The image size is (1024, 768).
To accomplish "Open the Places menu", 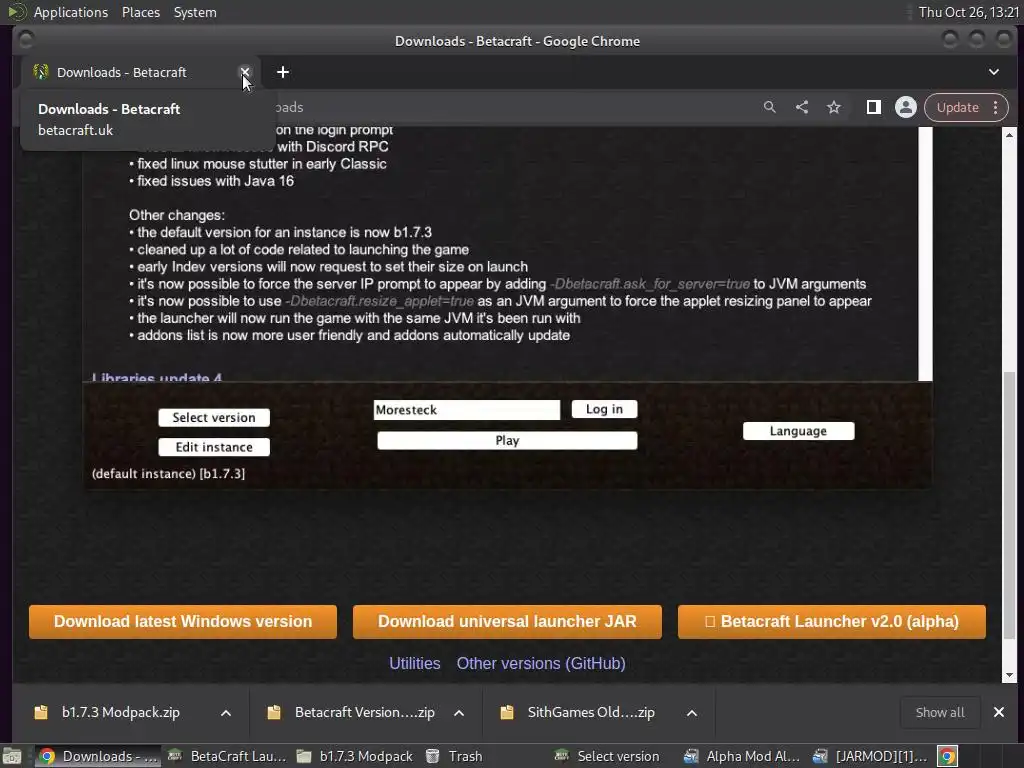I will coord(141,12).
